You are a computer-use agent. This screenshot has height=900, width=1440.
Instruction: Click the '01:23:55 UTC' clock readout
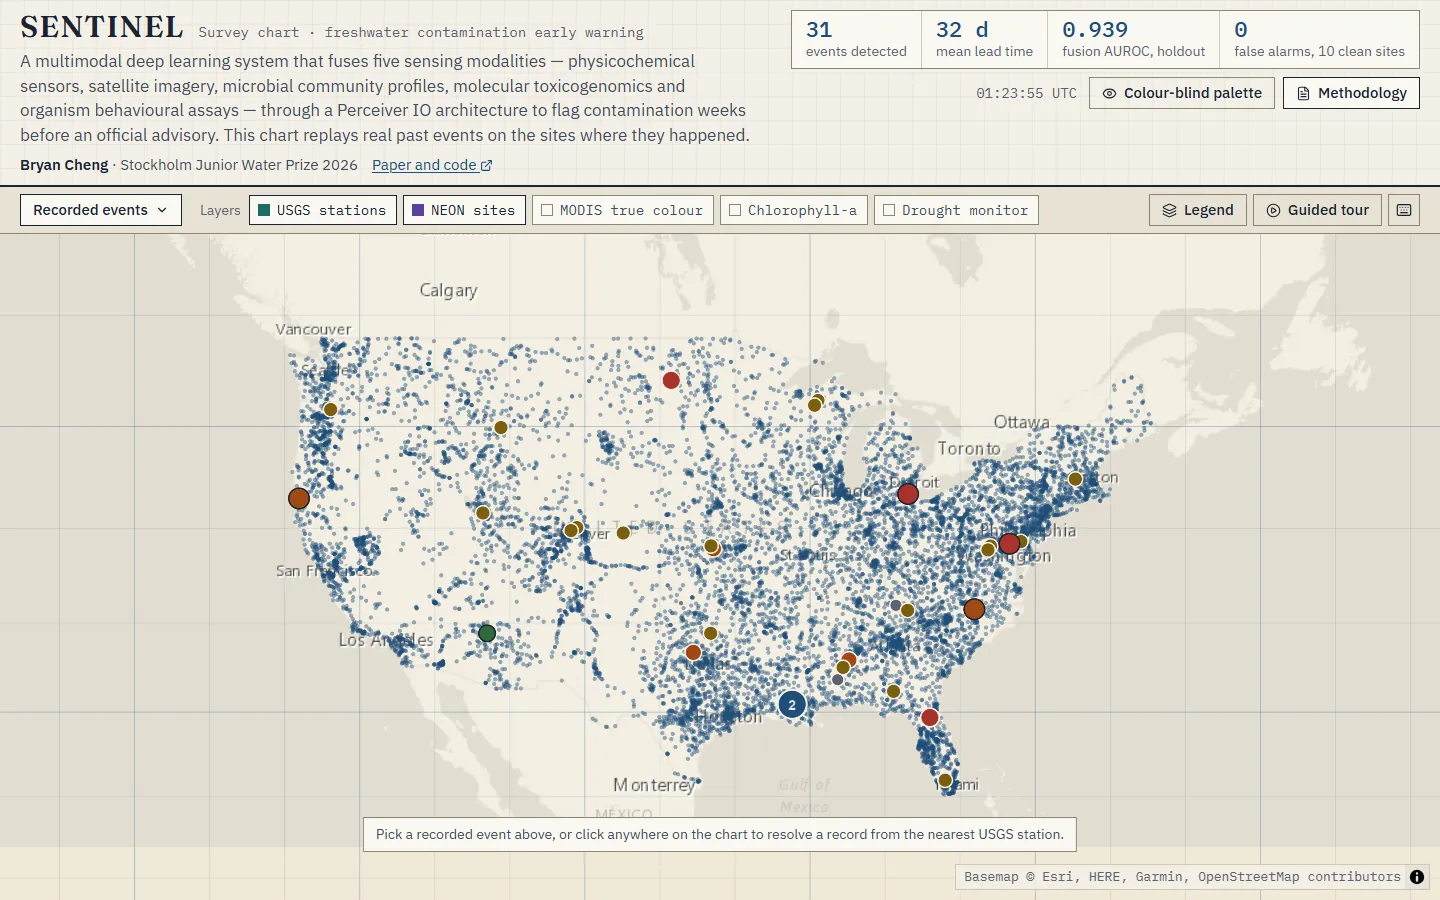tap(1026, 93)
